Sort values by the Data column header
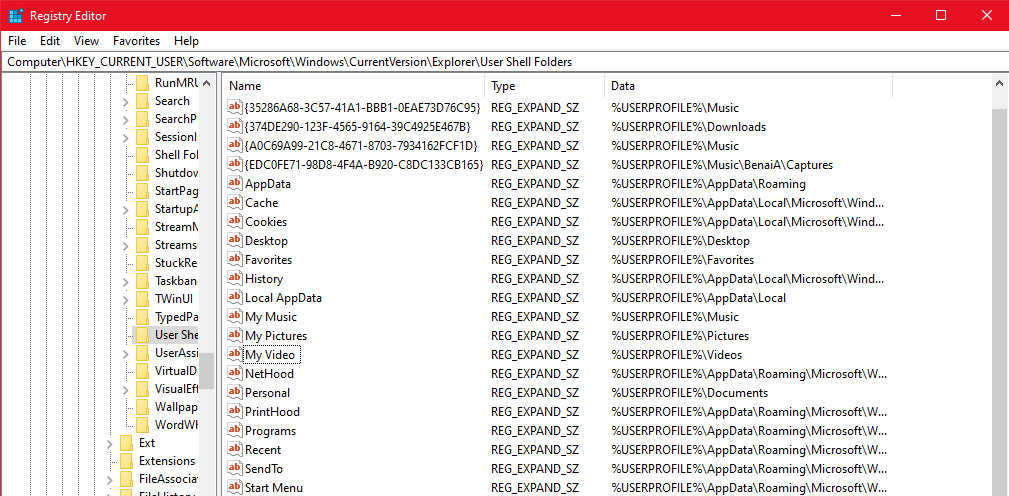The width and height of the screenshot is (1009, 496). (x=748, y=86)
